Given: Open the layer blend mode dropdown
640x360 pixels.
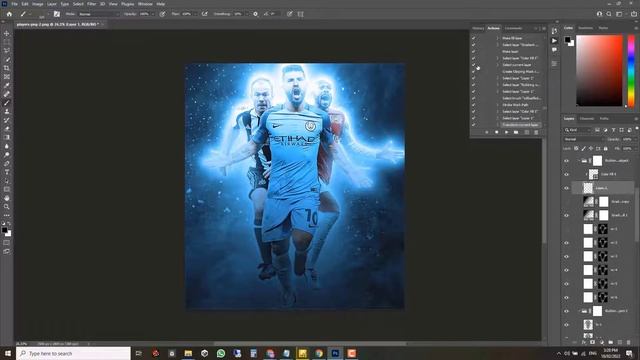Looking at the screenshot, I should [584, 139].
